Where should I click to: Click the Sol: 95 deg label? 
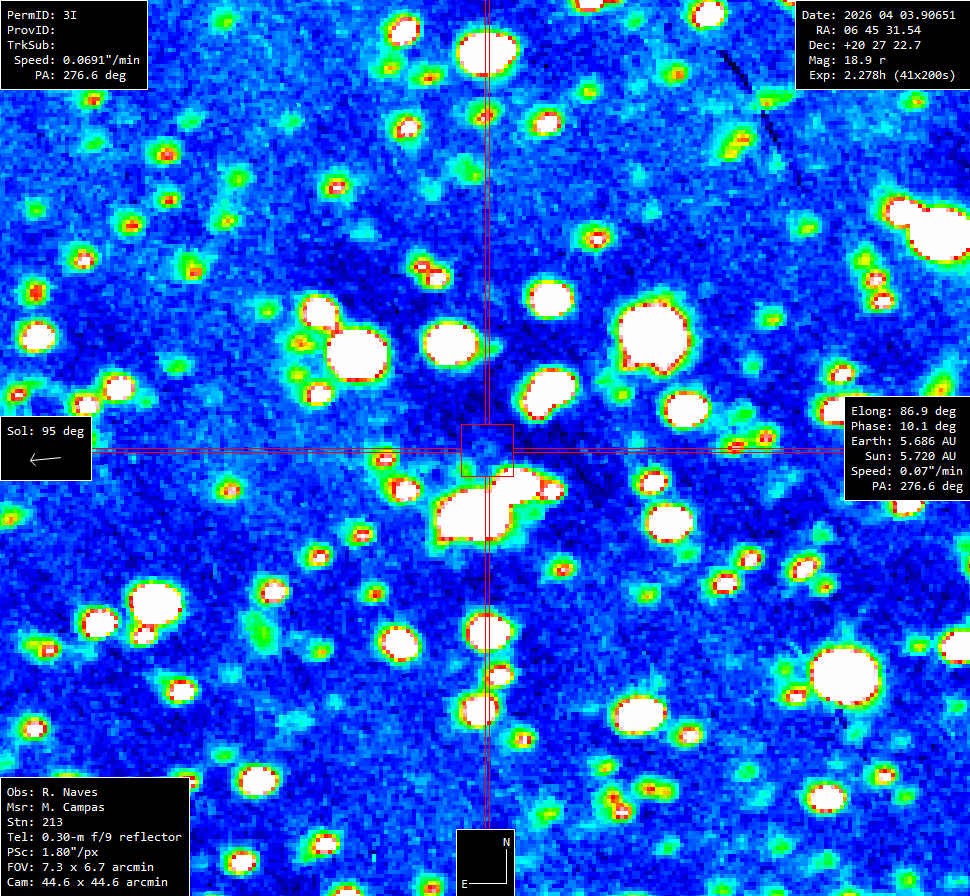click(45, 431)
